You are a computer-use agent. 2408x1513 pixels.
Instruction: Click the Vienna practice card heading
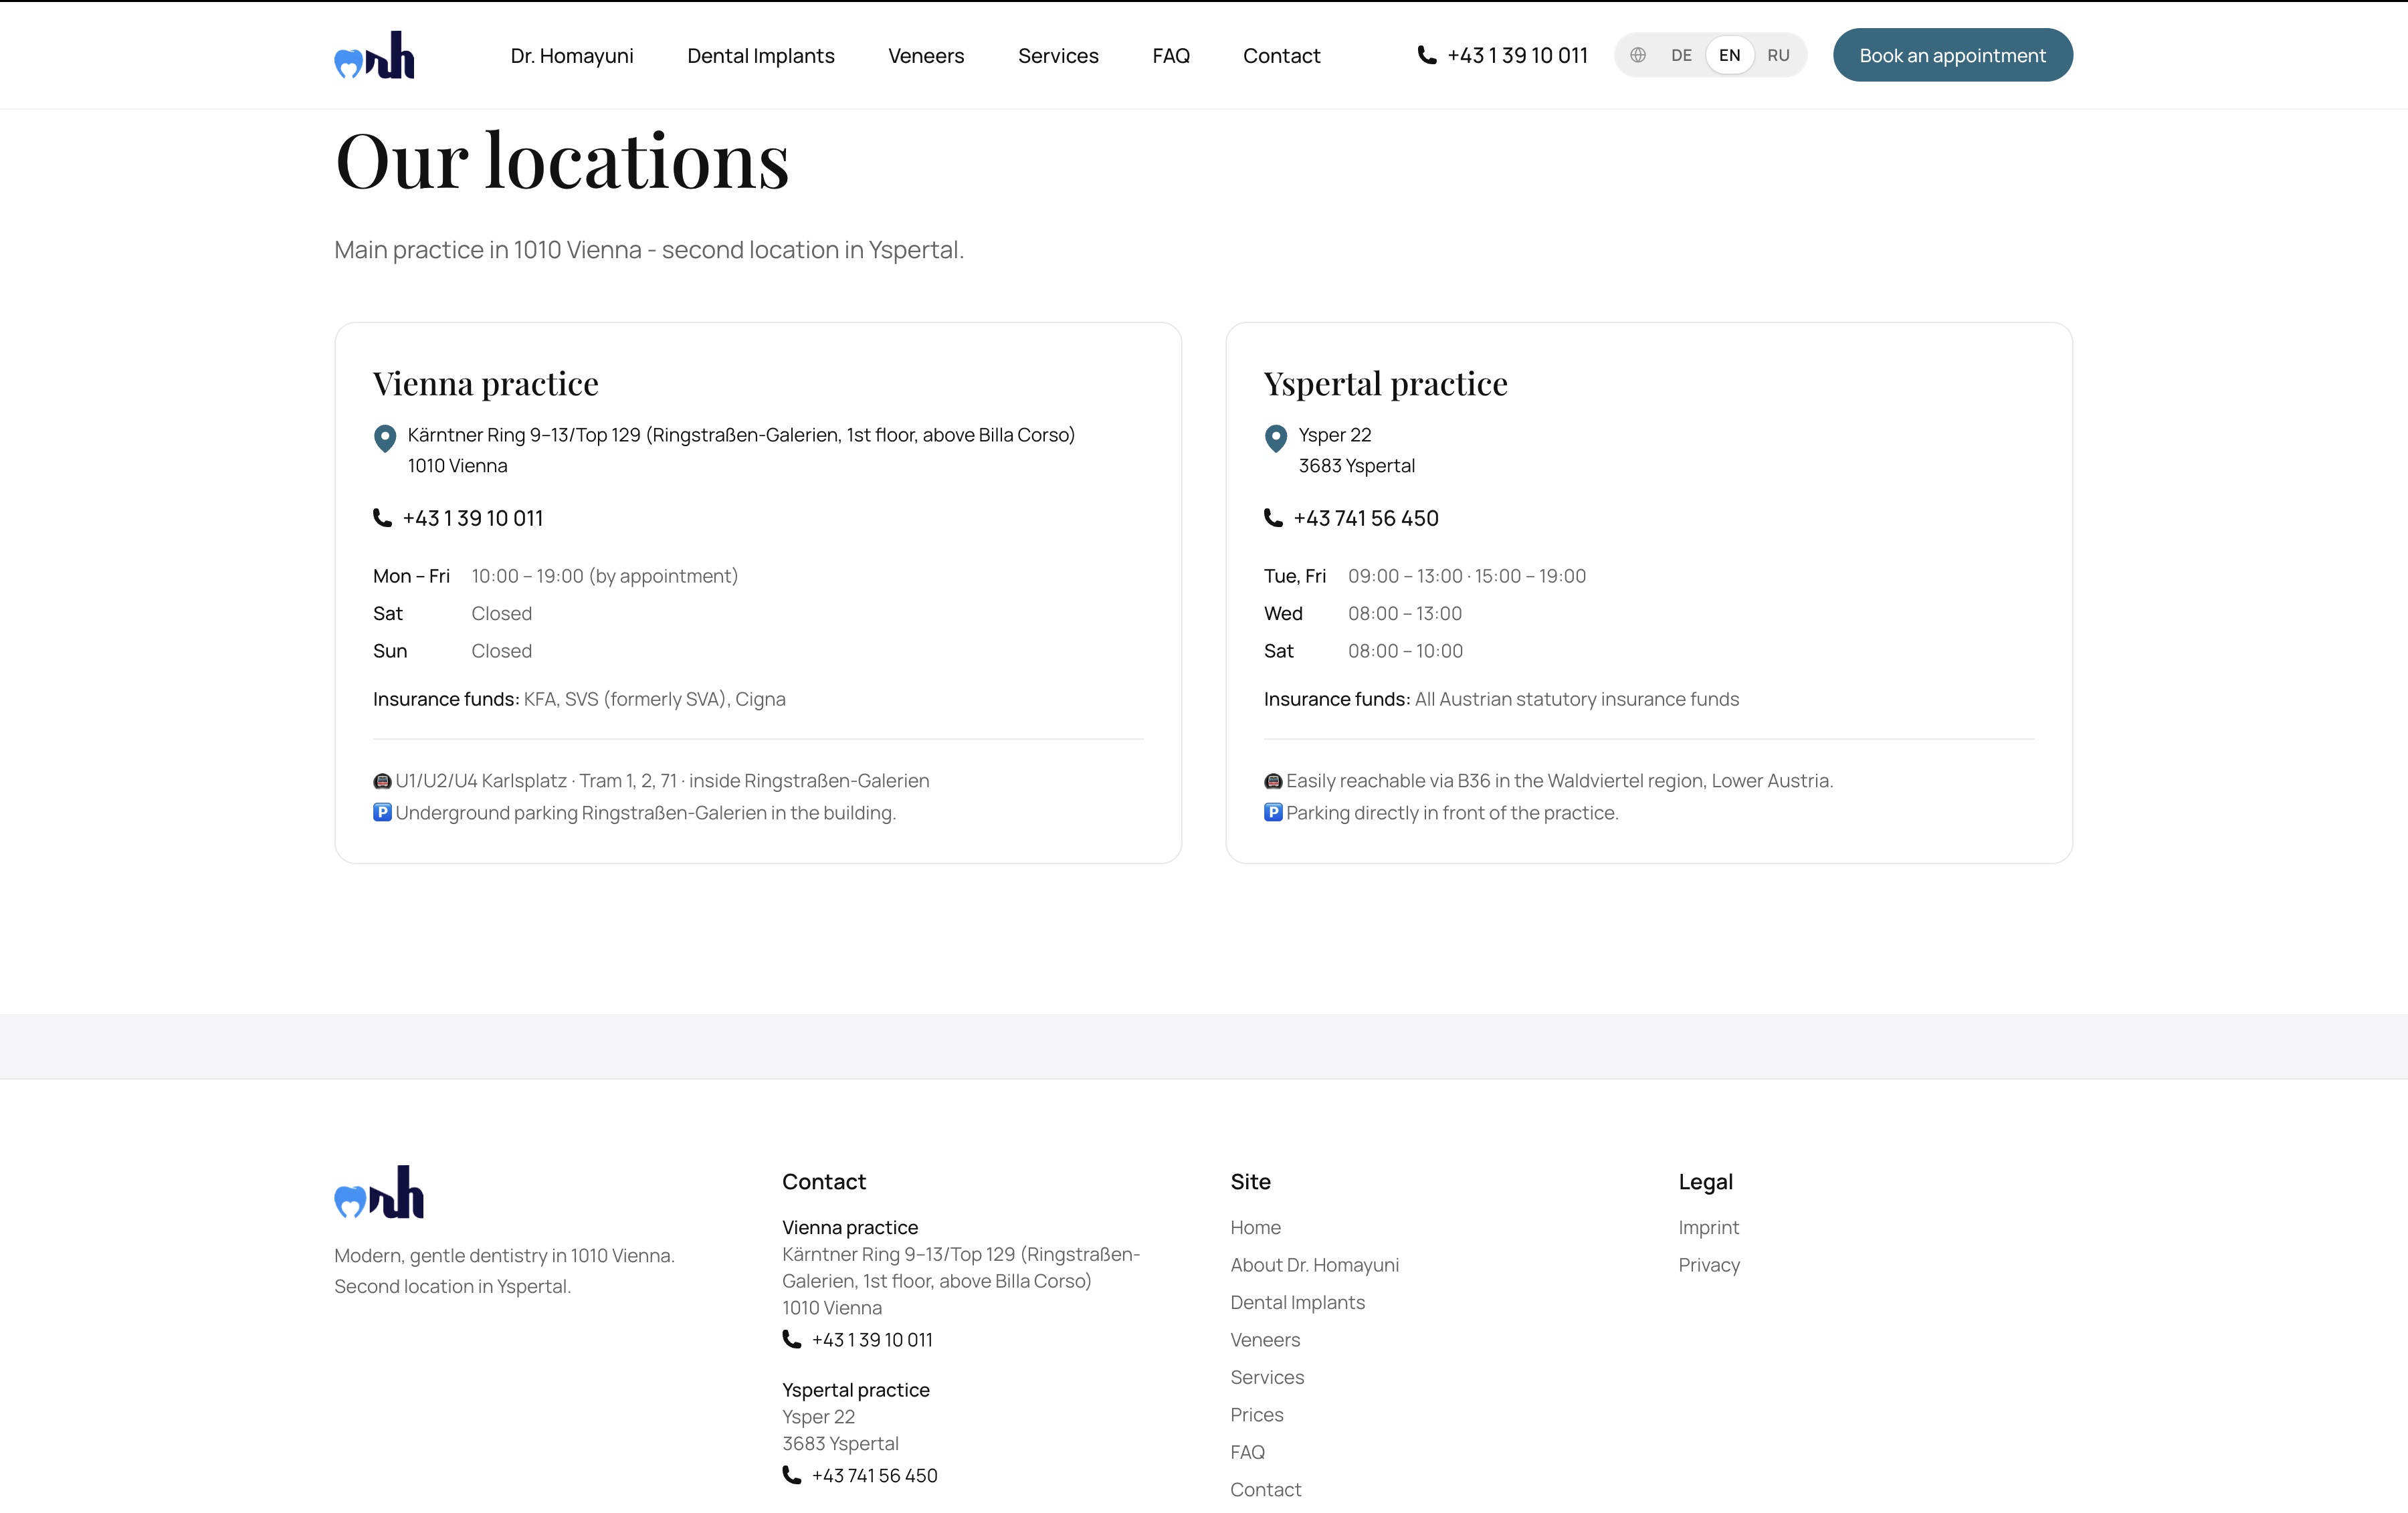[x=486, y=384]
